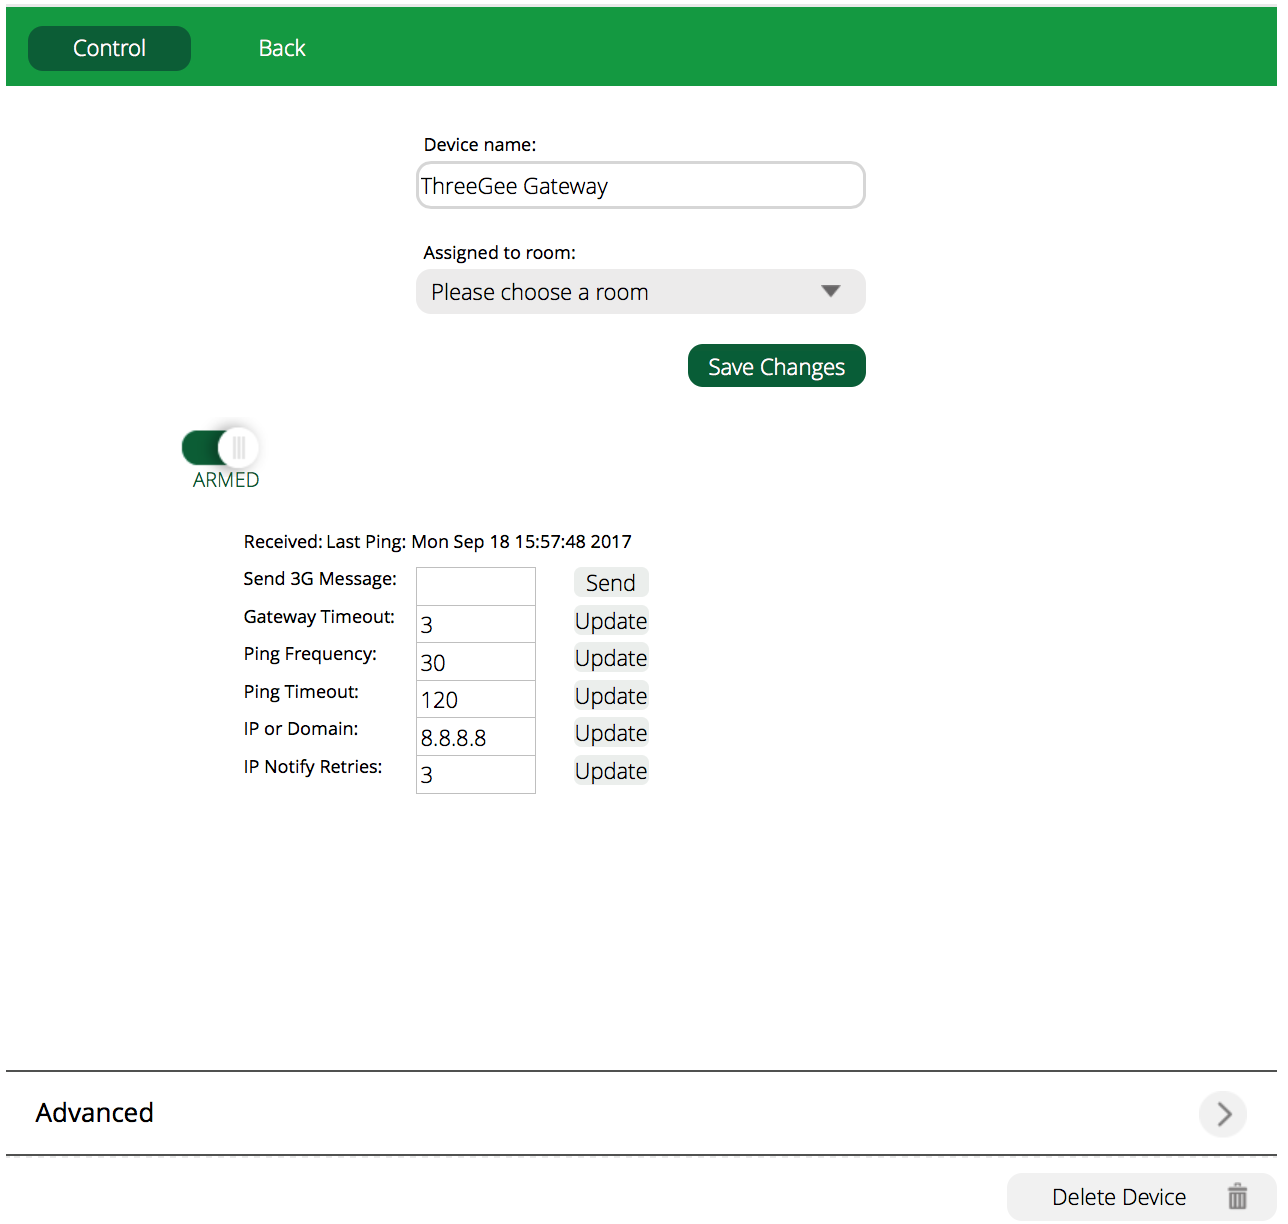Update the Ping Timeout setting
Viewport: 1288px width, 1224px height.
pyautogui.click(x=611, y=696)
